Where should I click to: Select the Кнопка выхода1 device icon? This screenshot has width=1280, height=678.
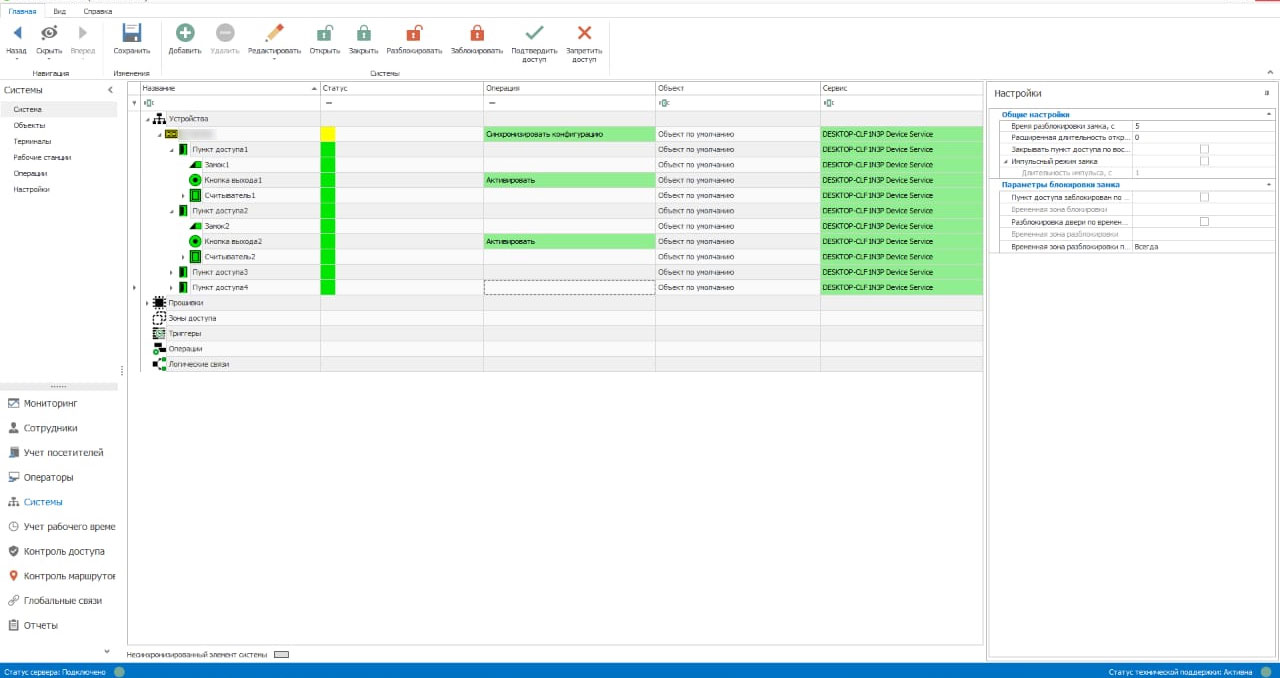(196, 180)
